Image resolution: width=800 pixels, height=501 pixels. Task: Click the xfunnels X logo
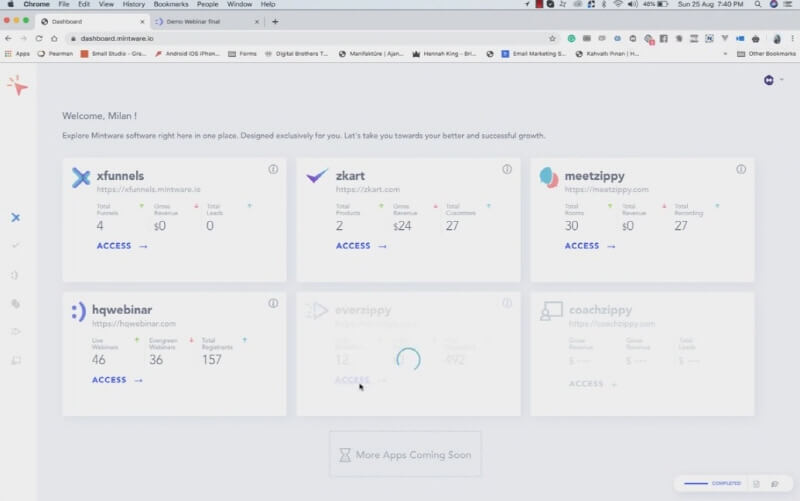click(81, 178)
